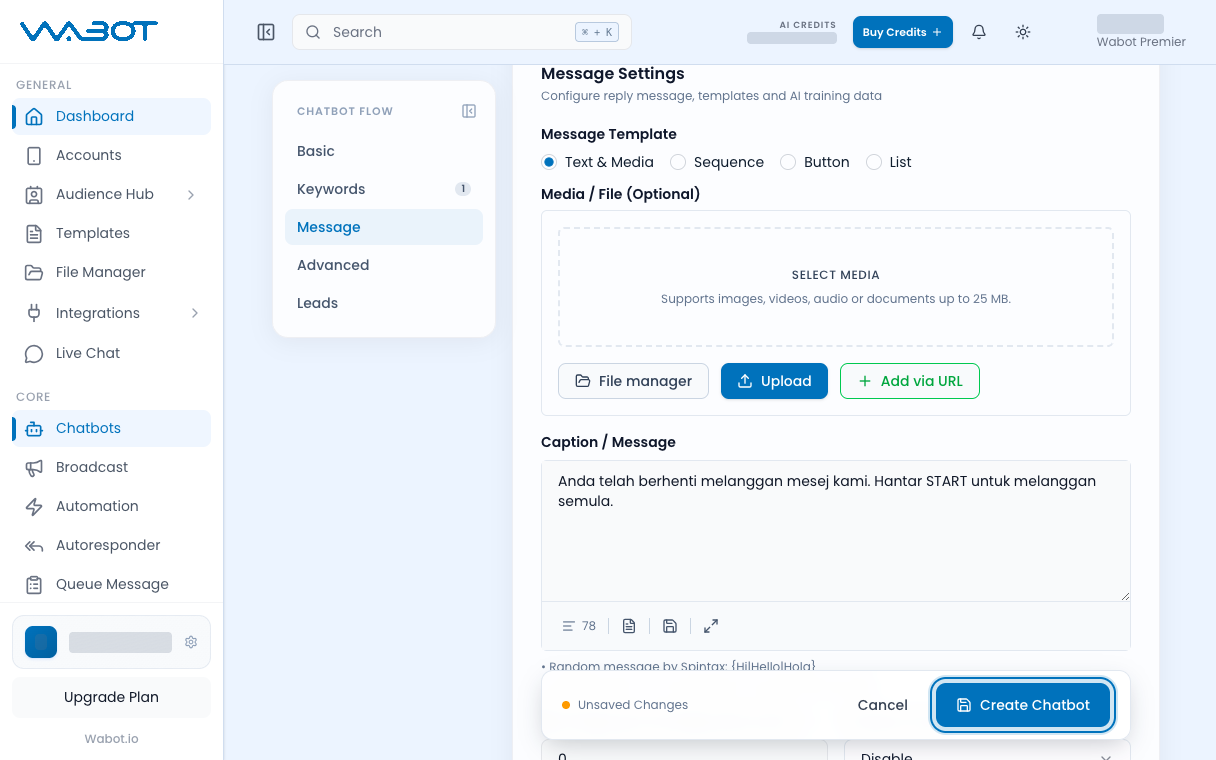Click Wabot.io footer text
The image size is (1216, 760).
click(111, 739)
